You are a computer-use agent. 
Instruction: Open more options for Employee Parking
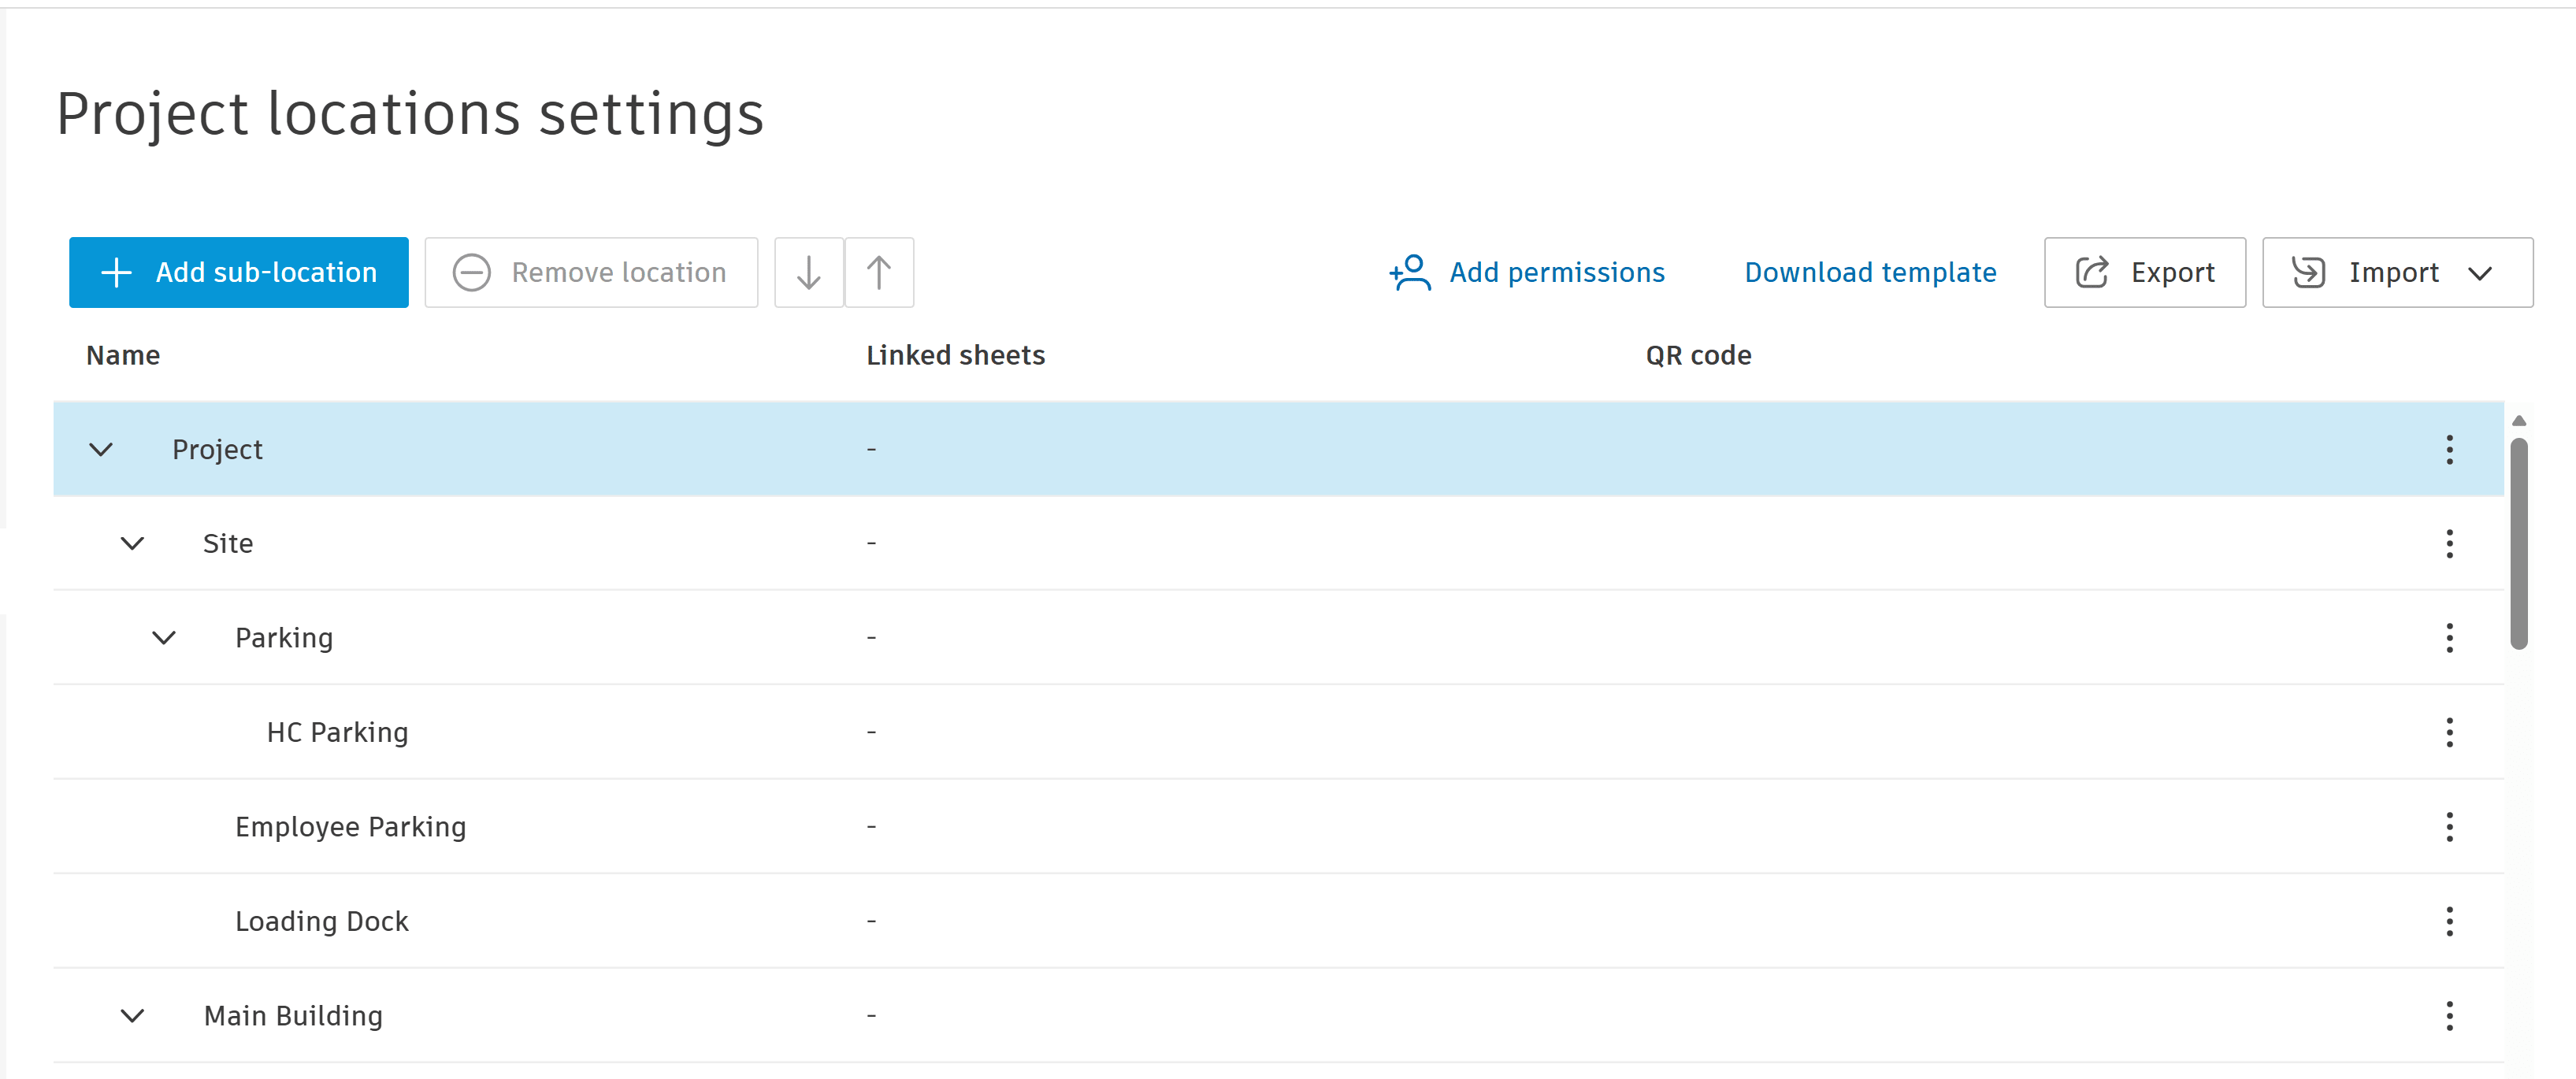click(x=2449, y=827)
